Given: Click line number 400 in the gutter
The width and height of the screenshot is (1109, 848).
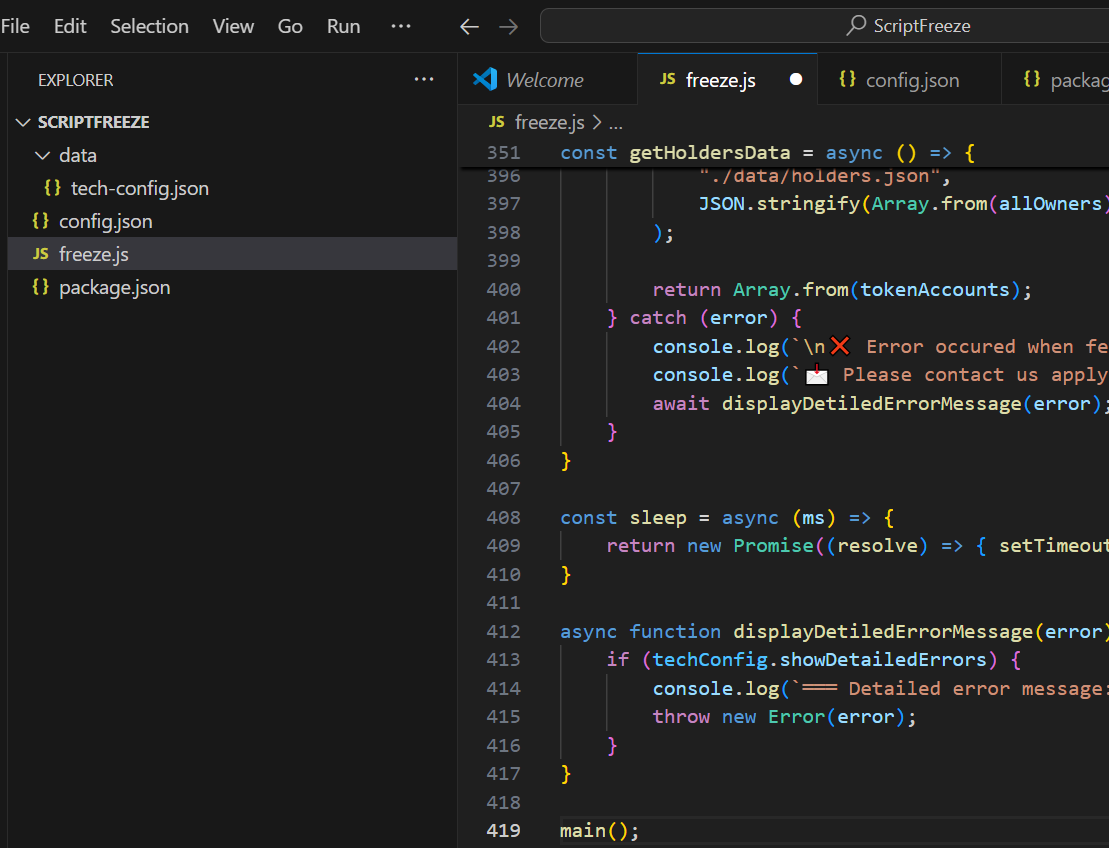Looking at the screenshot, I should coord(503,289).
